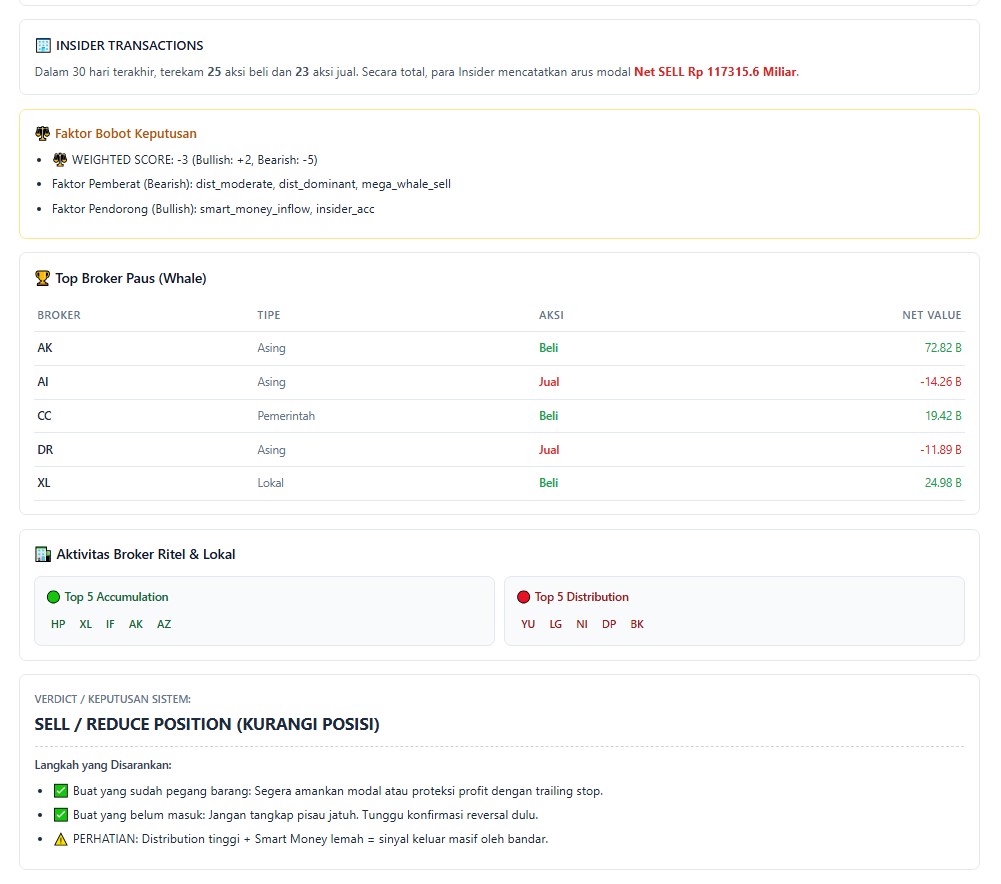Click the building icon beside INSIDER TRANSACTIONS
The width and height of the screenshot is (1001, 884).
pyautogui.click(x=43, y=46)
